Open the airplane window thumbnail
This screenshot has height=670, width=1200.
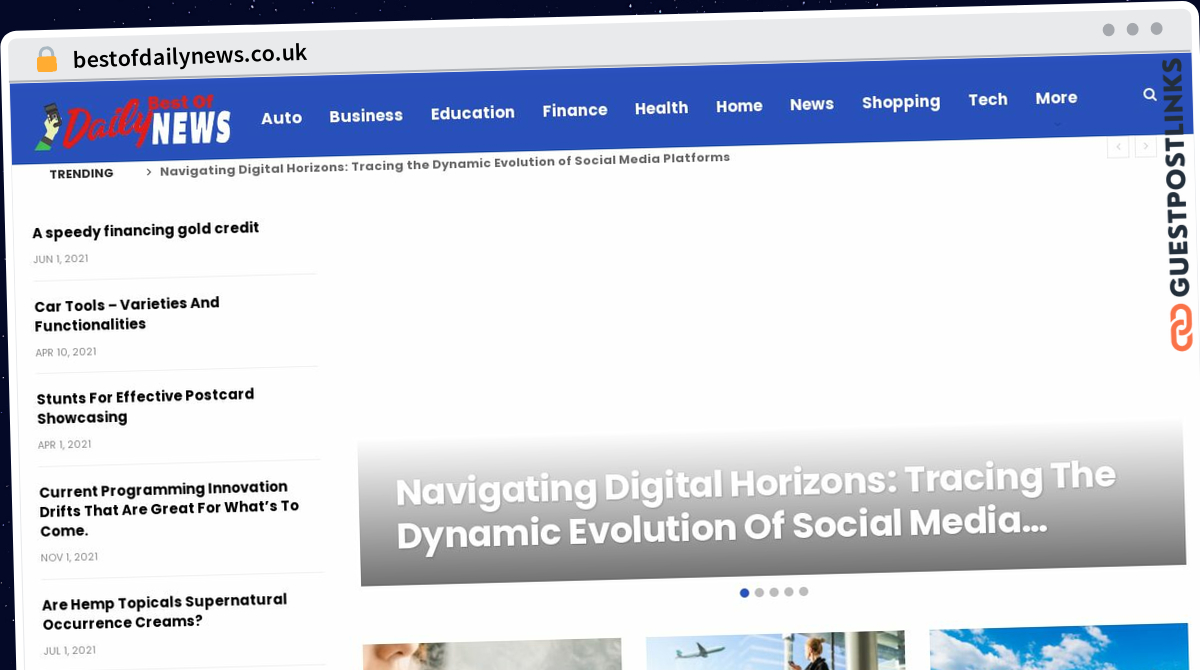(x=775, y=650)
